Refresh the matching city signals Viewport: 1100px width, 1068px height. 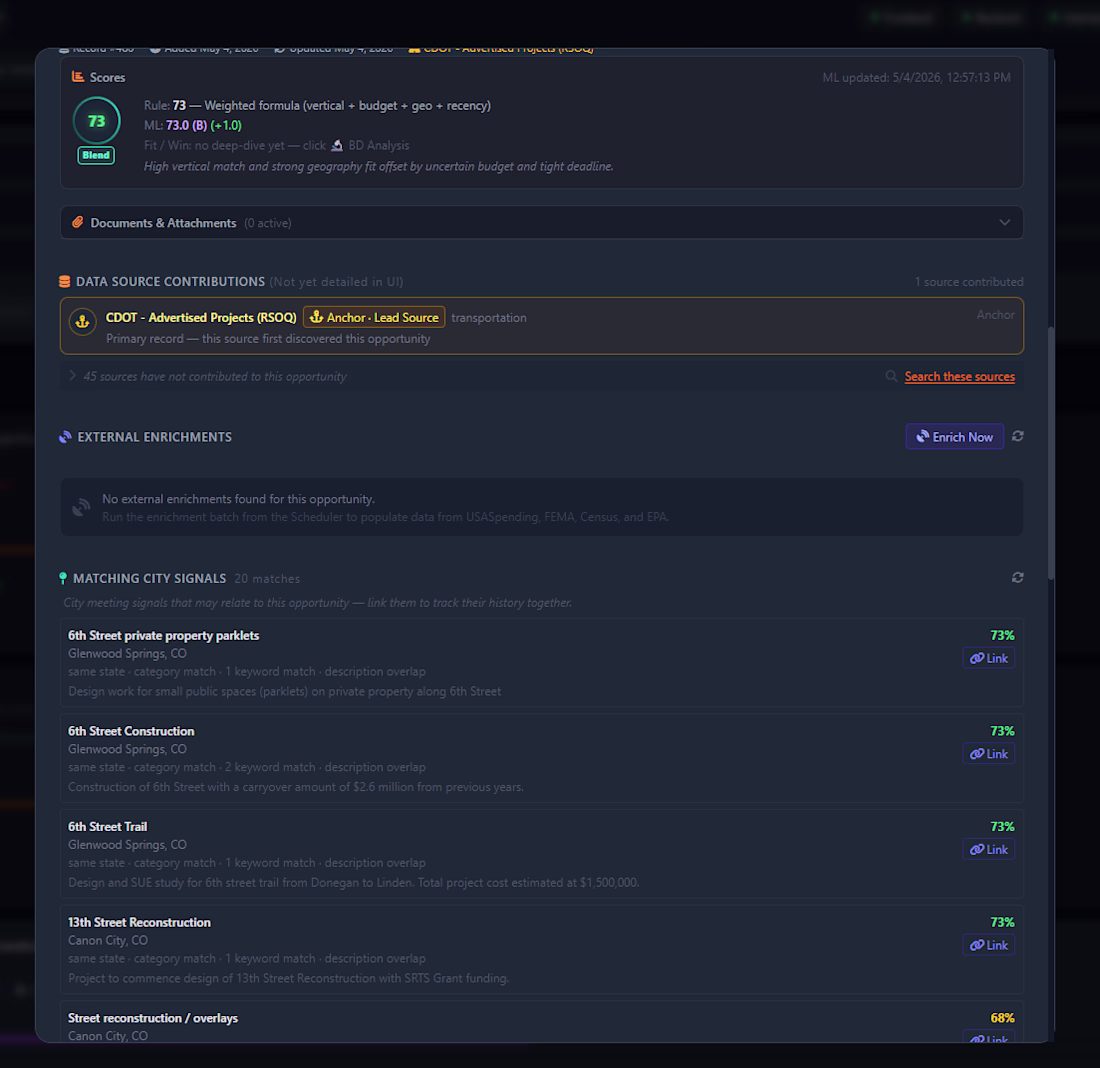1017,578
